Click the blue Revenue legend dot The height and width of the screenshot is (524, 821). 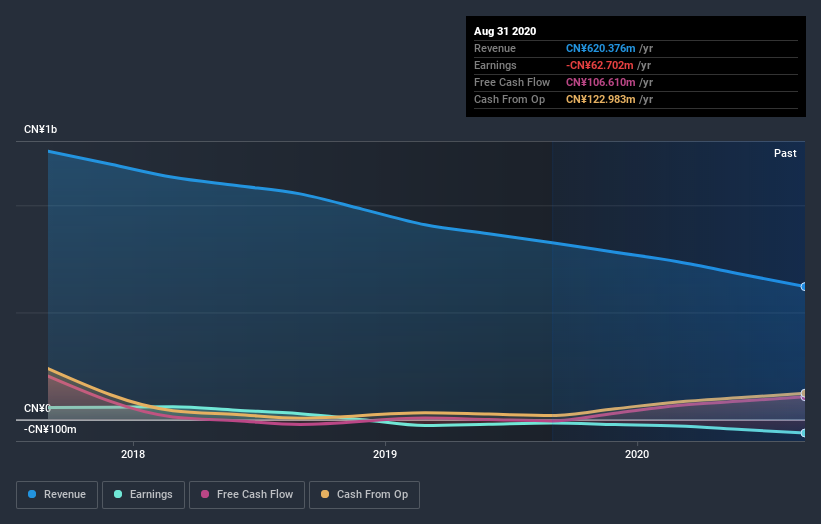(x=32, y=494)
